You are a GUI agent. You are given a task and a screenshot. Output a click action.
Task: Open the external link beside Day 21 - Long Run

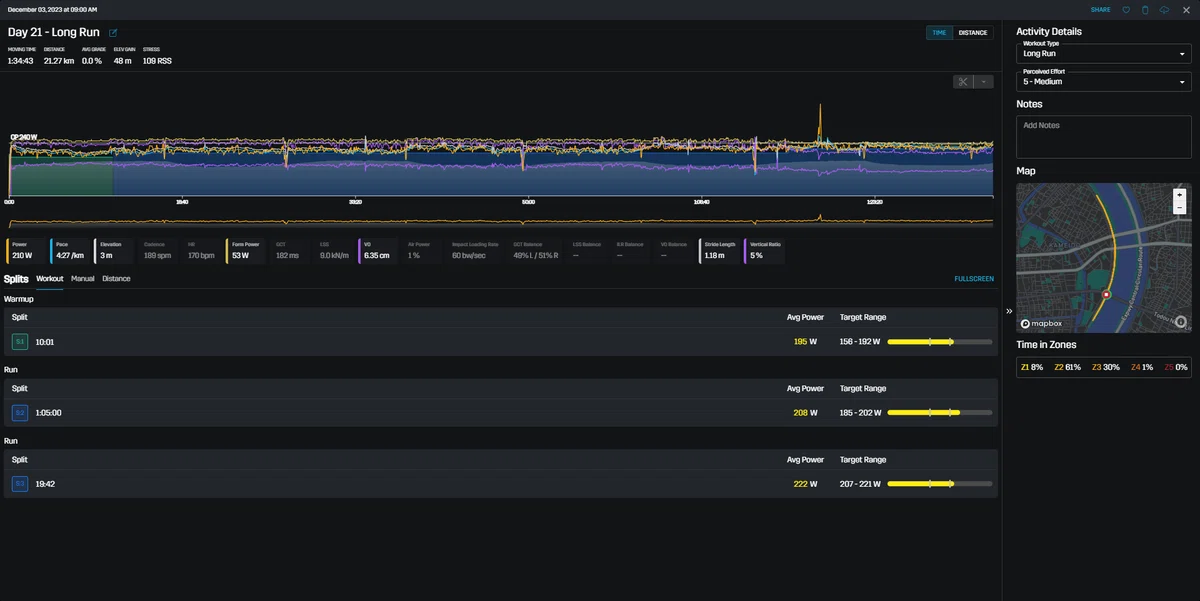tap(113, 33)
